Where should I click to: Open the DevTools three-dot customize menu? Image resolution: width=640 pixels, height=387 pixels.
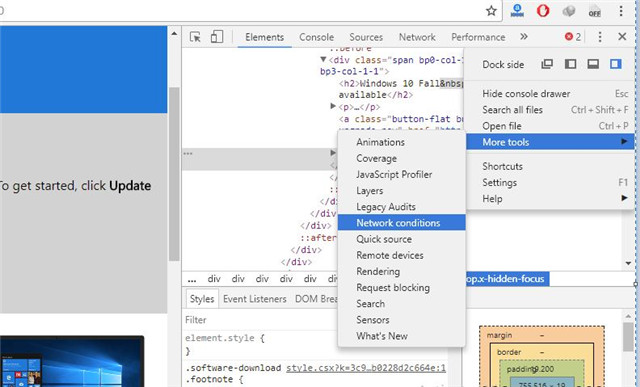[600, 37]
